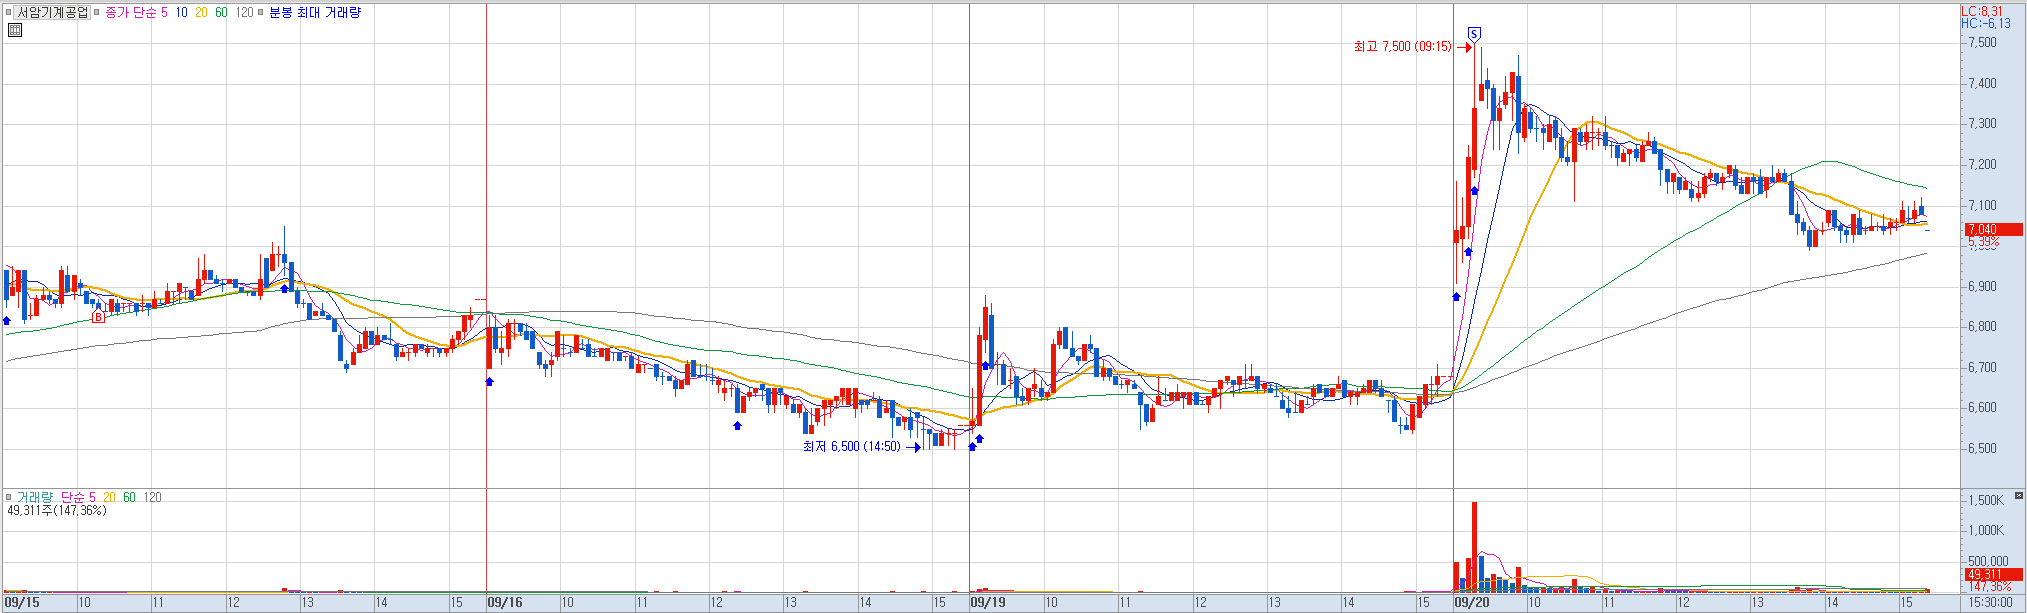Click the S sell signal marker at the peak
This screenshot has width=2027, height=613.
click(1474, 34)
